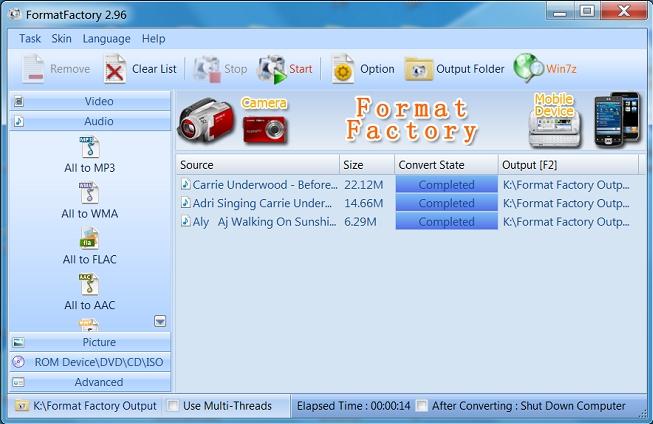This screenshot has width=653, height=424.
Task: Select the All to AAC icon
Action: [89, 284]
